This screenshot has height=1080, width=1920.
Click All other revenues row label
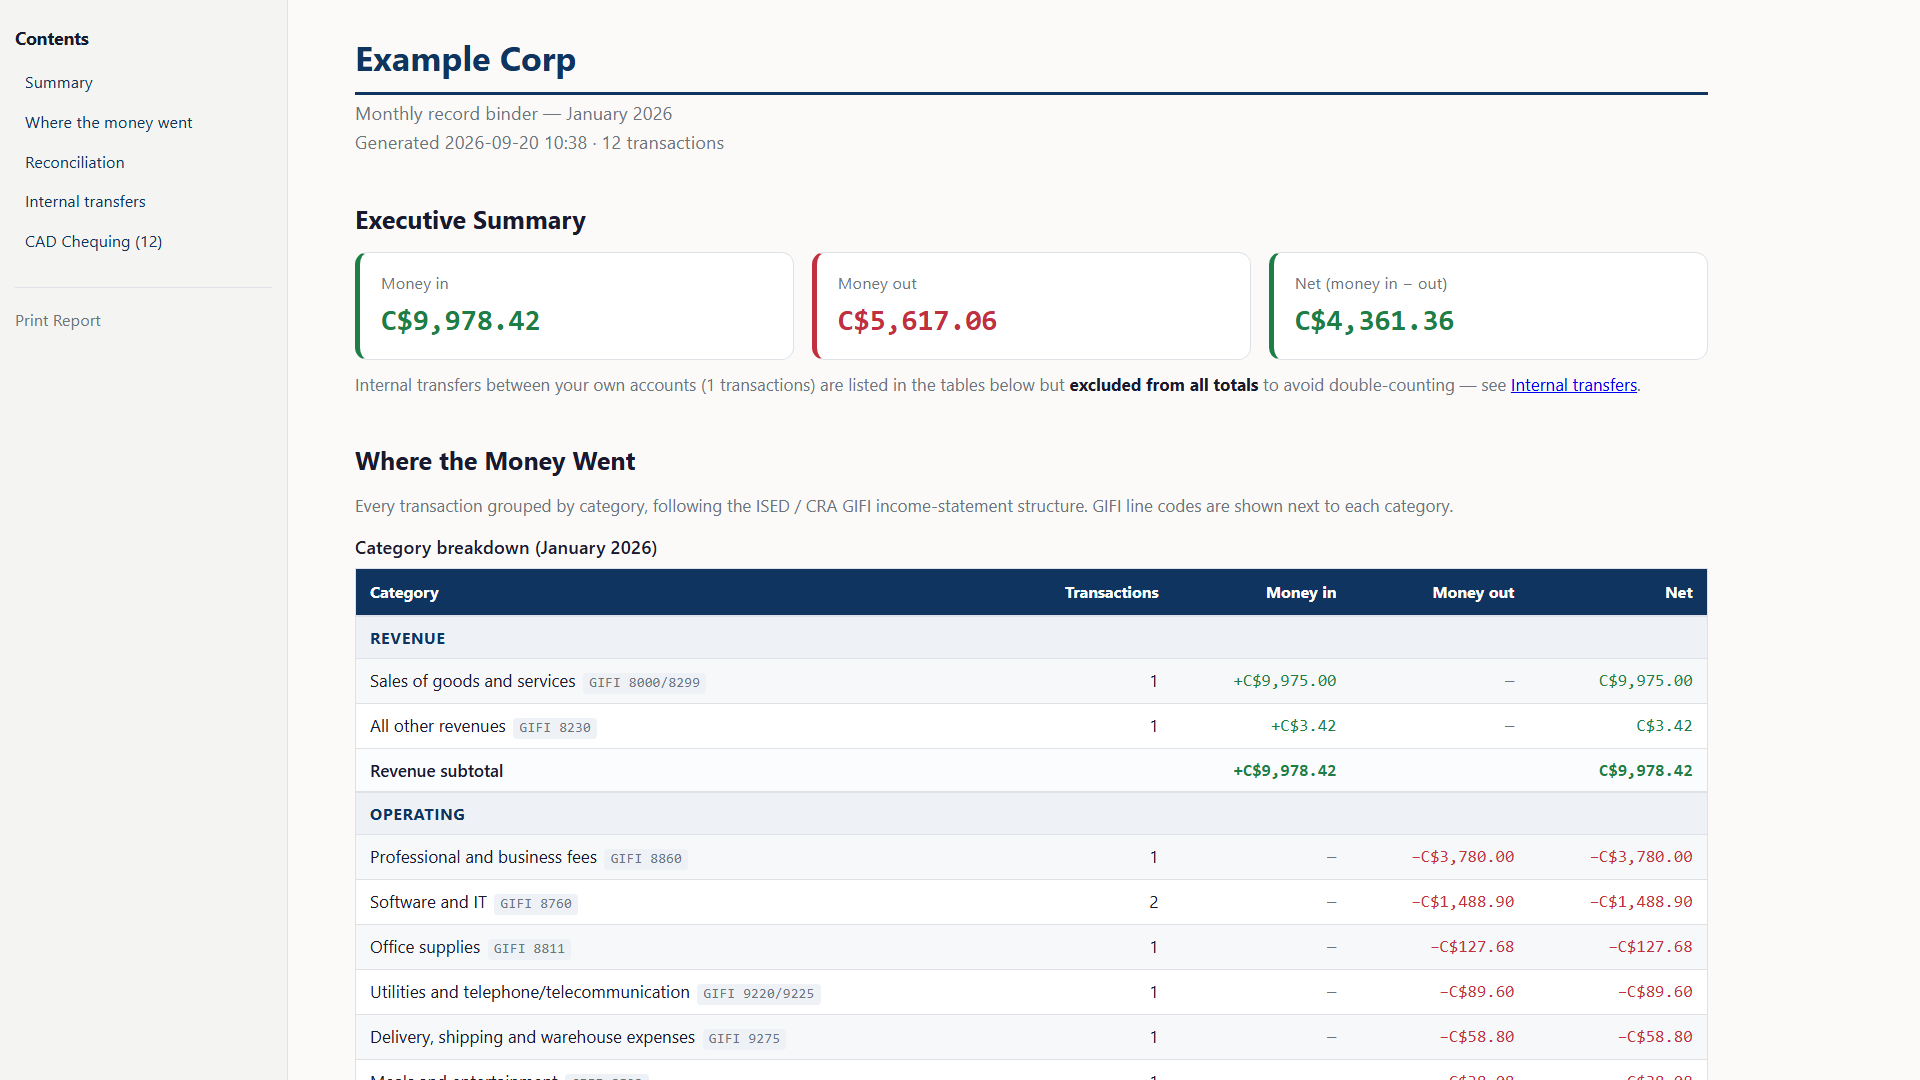click(437, 726)
